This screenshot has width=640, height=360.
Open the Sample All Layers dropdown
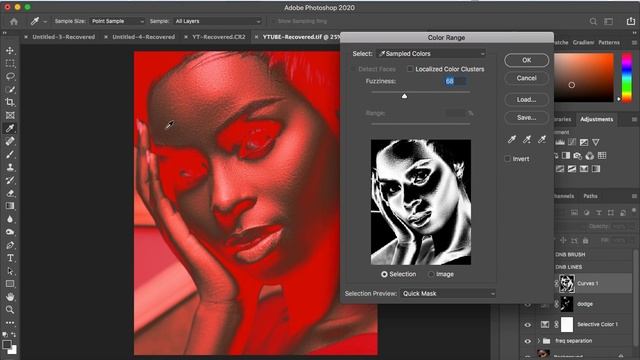[218, 21]
